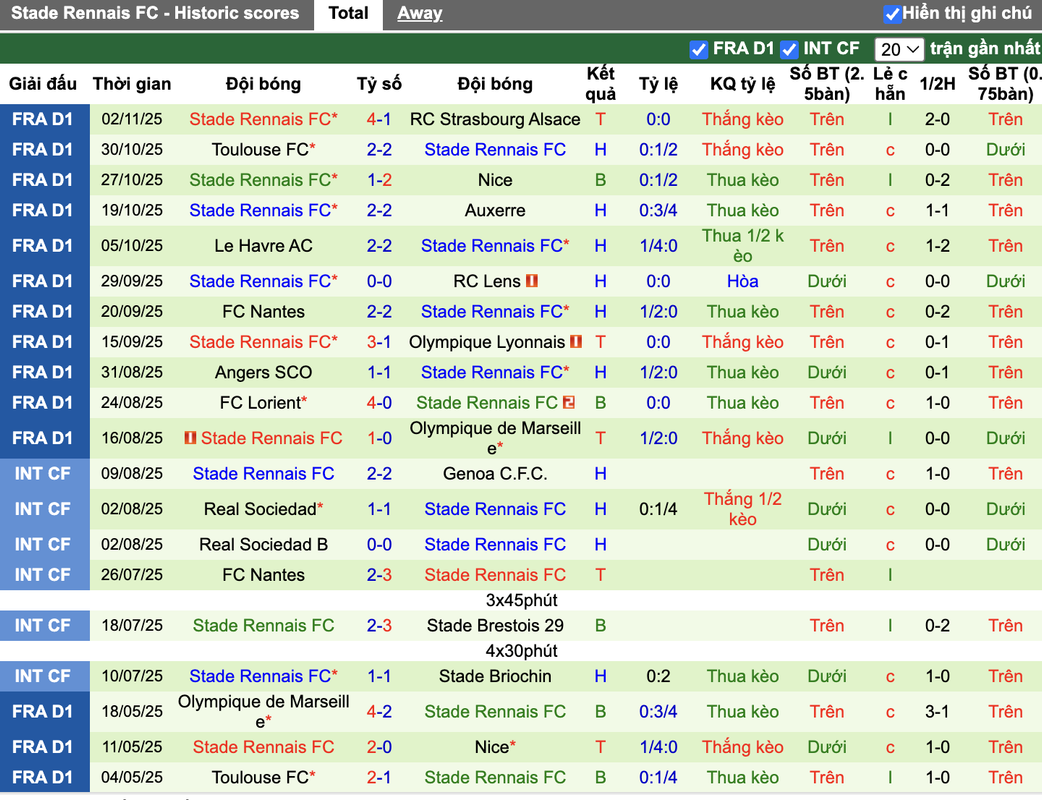Open RC Strasbourg Alsace team link
This screenshot has height=800, width=1042.
pos(495,120)
